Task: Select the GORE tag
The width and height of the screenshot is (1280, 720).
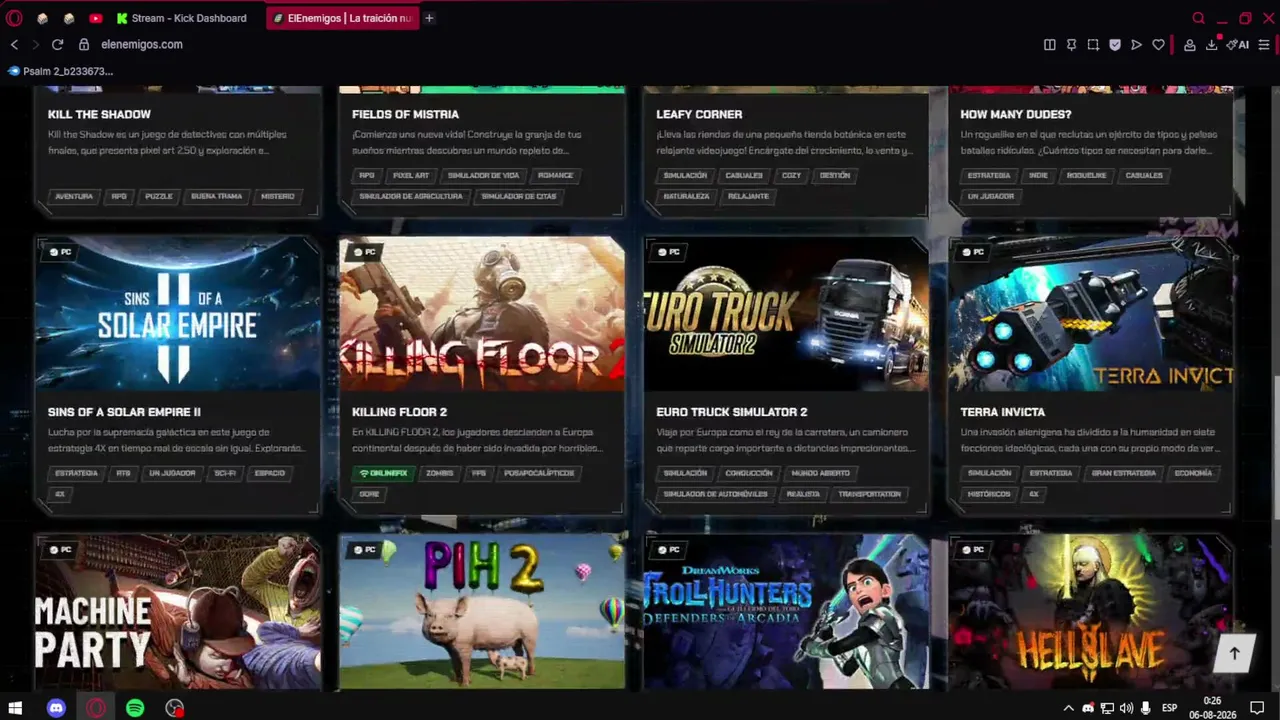Action: 369,494
